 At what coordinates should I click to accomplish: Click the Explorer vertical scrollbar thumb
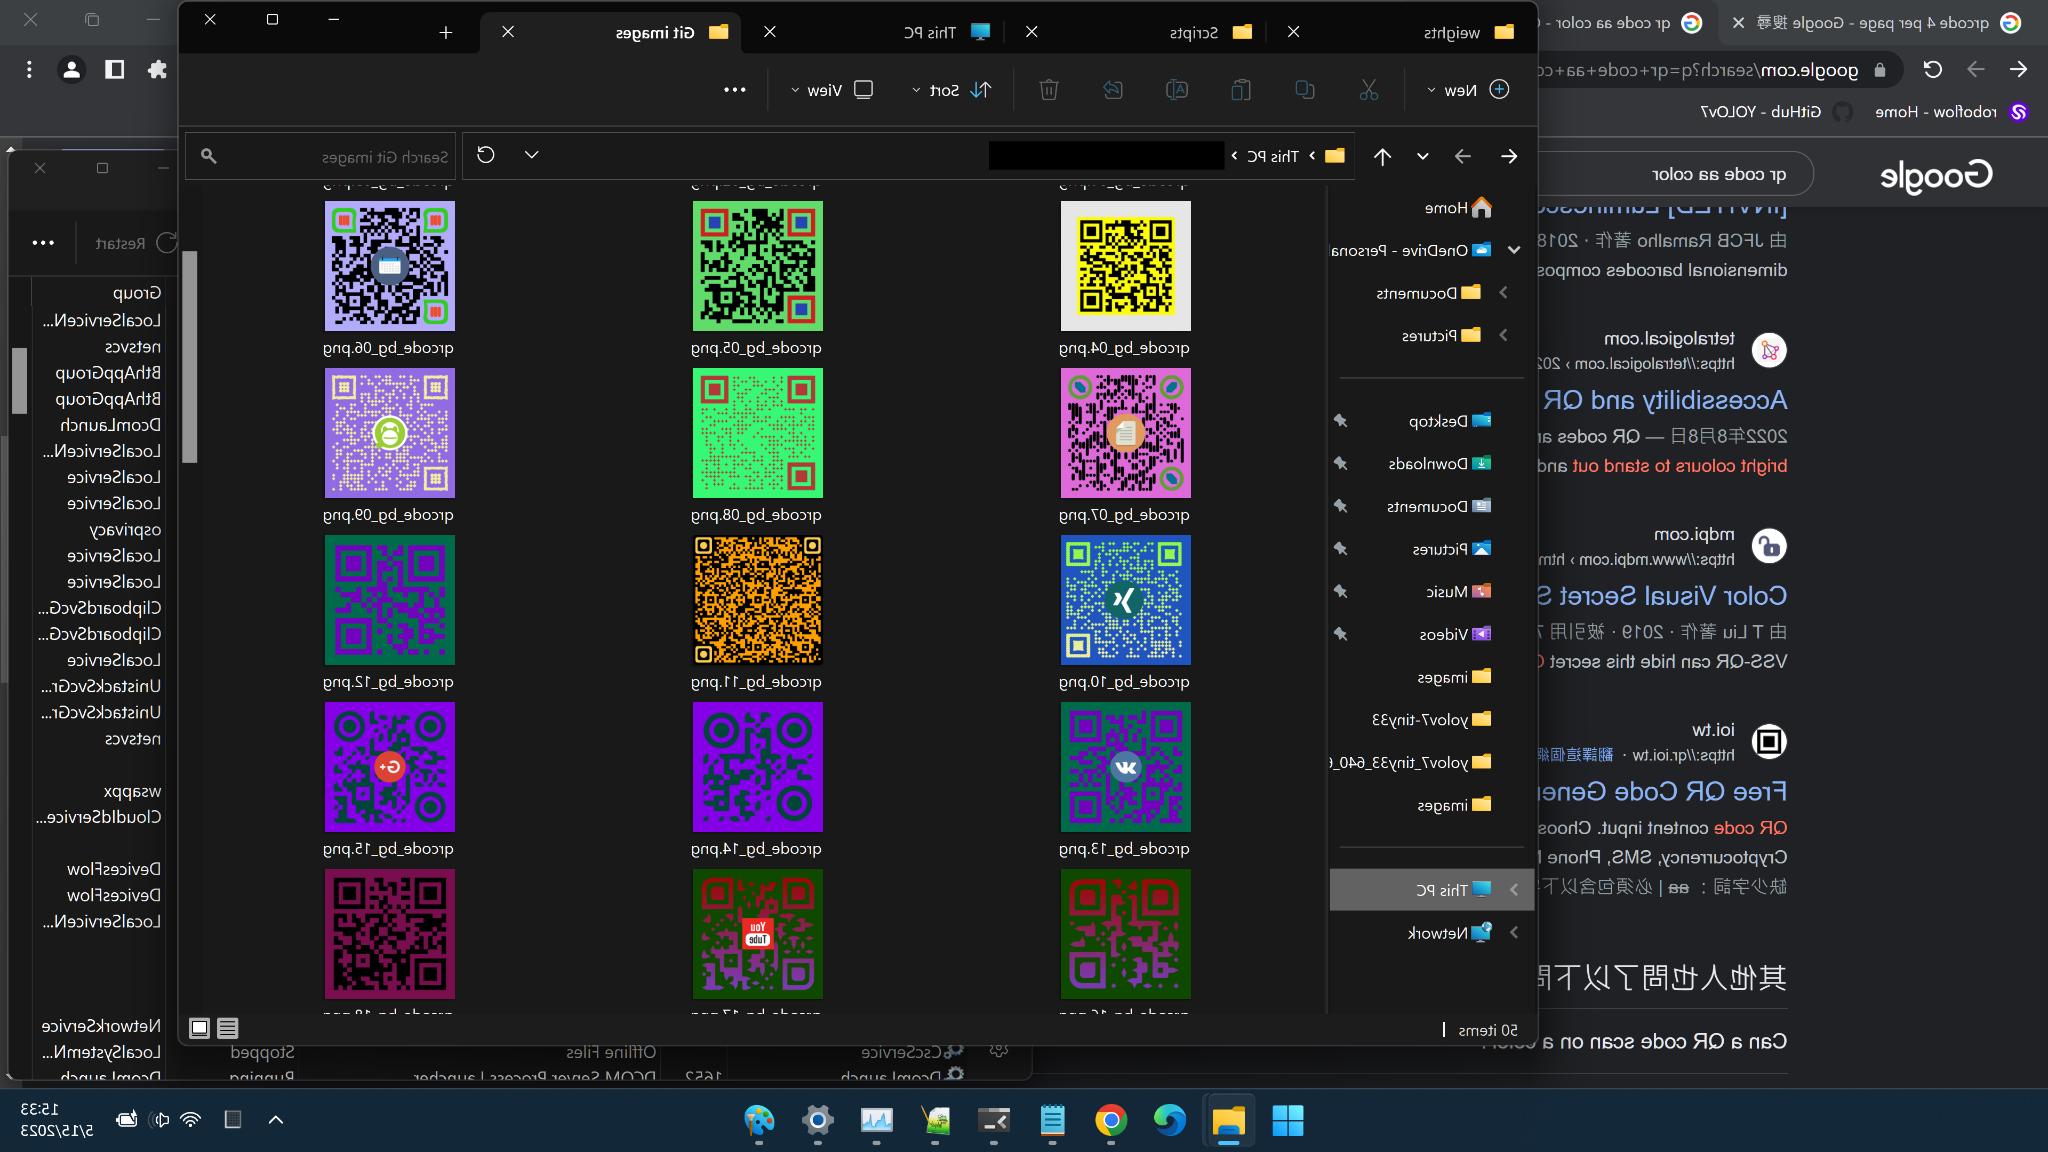tap(190, 355)
